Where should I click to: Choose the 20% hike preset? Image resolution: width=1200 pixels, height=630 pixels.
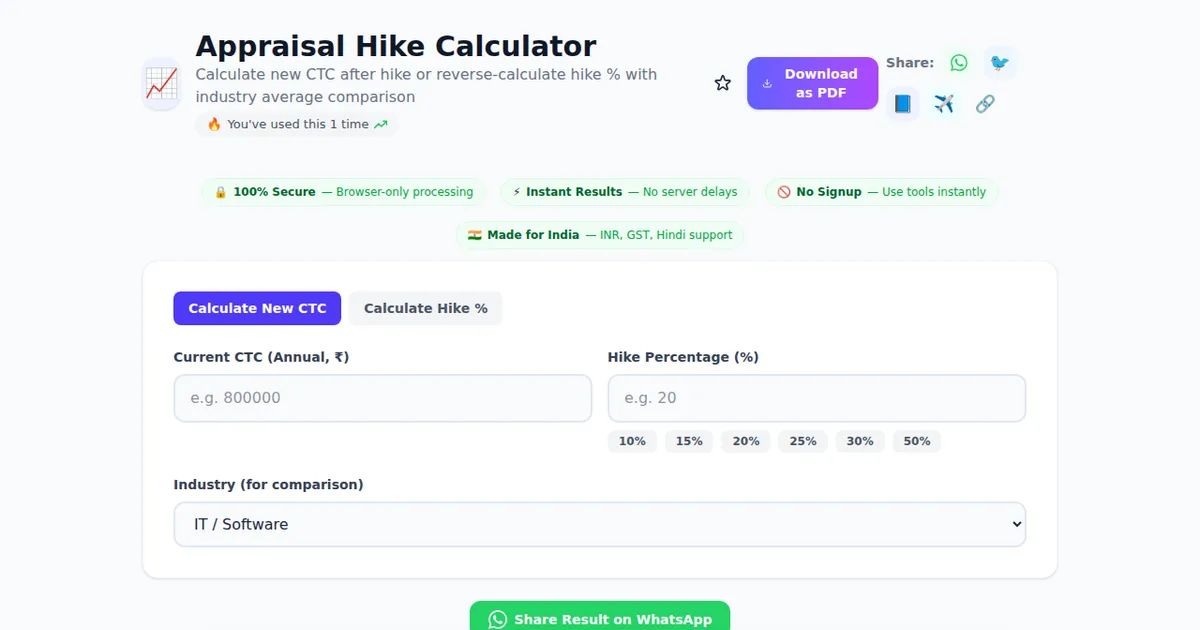click(x=746, y=441)
